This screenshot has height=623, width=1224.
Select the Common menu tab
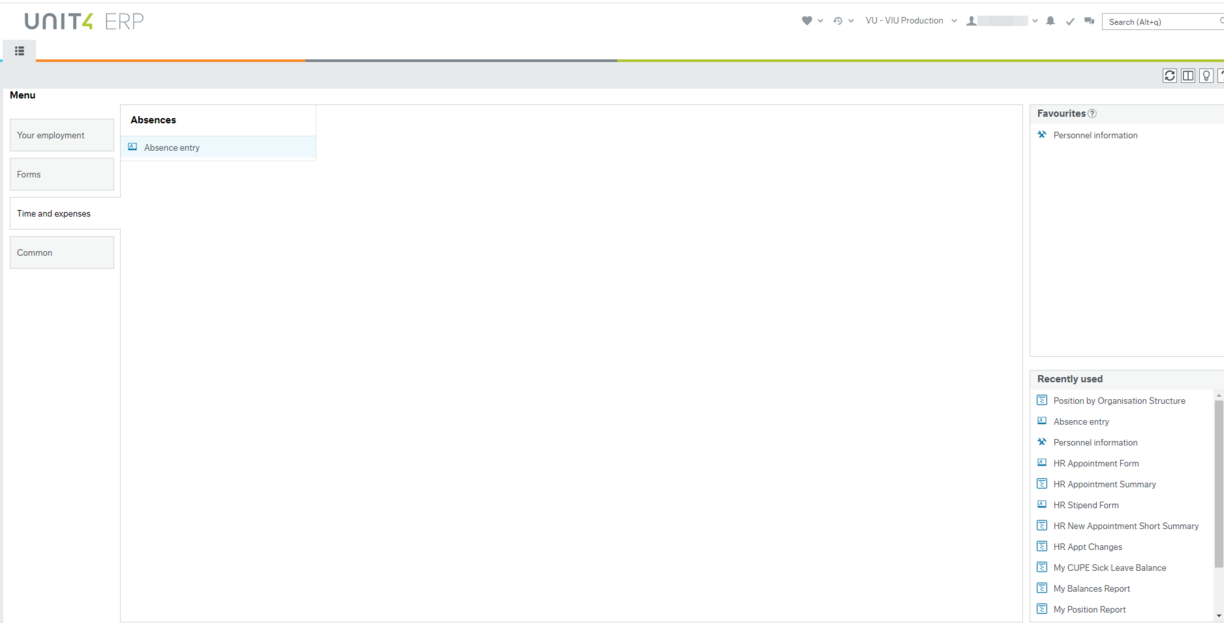[x=62, y=253]
